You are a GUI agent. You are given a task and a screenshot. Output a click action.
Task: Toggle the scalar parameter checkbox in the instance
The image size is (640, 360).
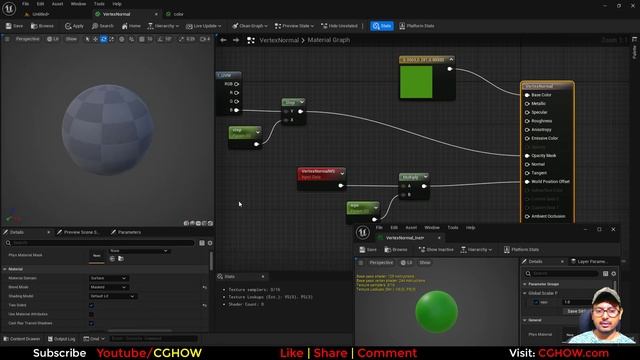tap(536, 302)
